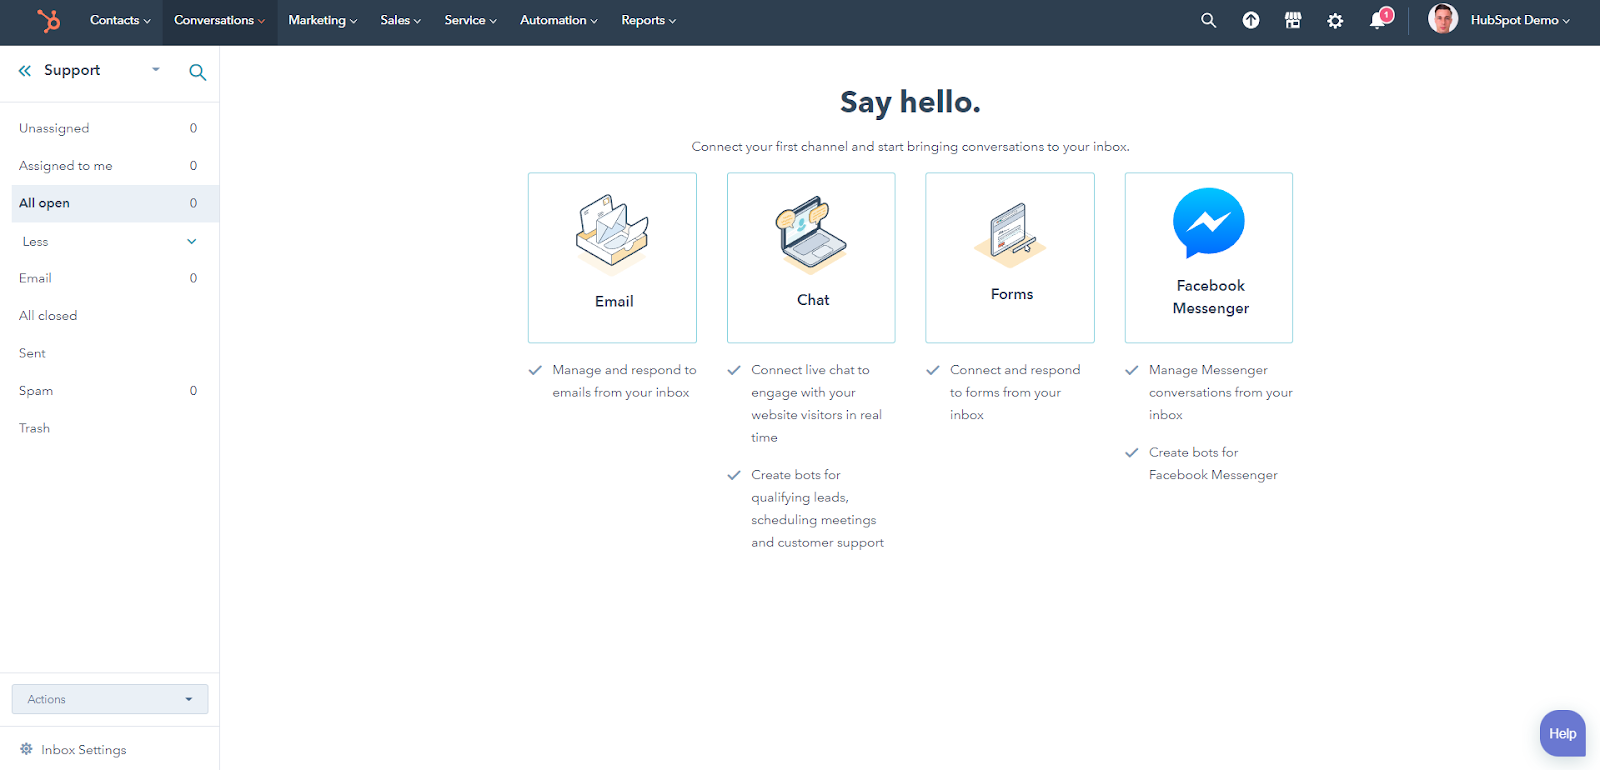Open Inbox Settings link
Screen dimensions: 1600x770
click(84, 750)
